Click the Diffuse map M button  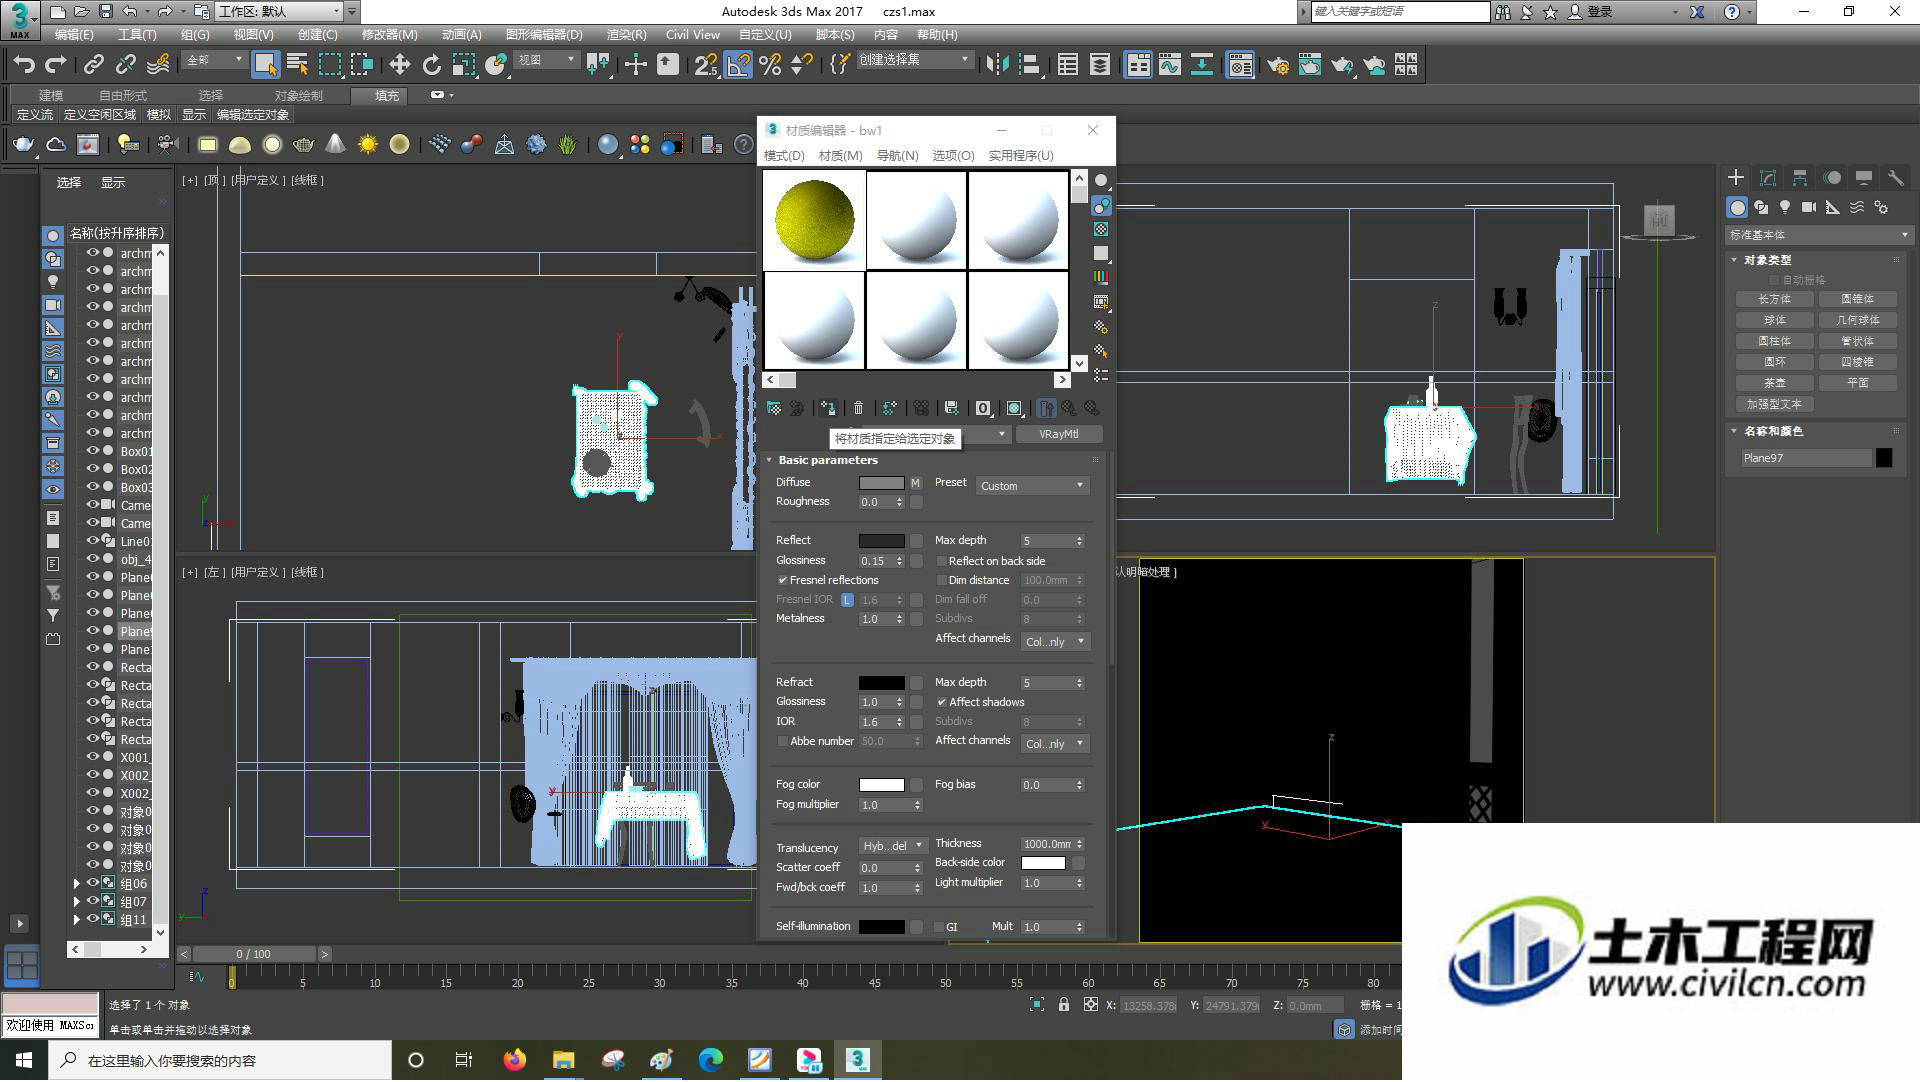pos(915,483)
